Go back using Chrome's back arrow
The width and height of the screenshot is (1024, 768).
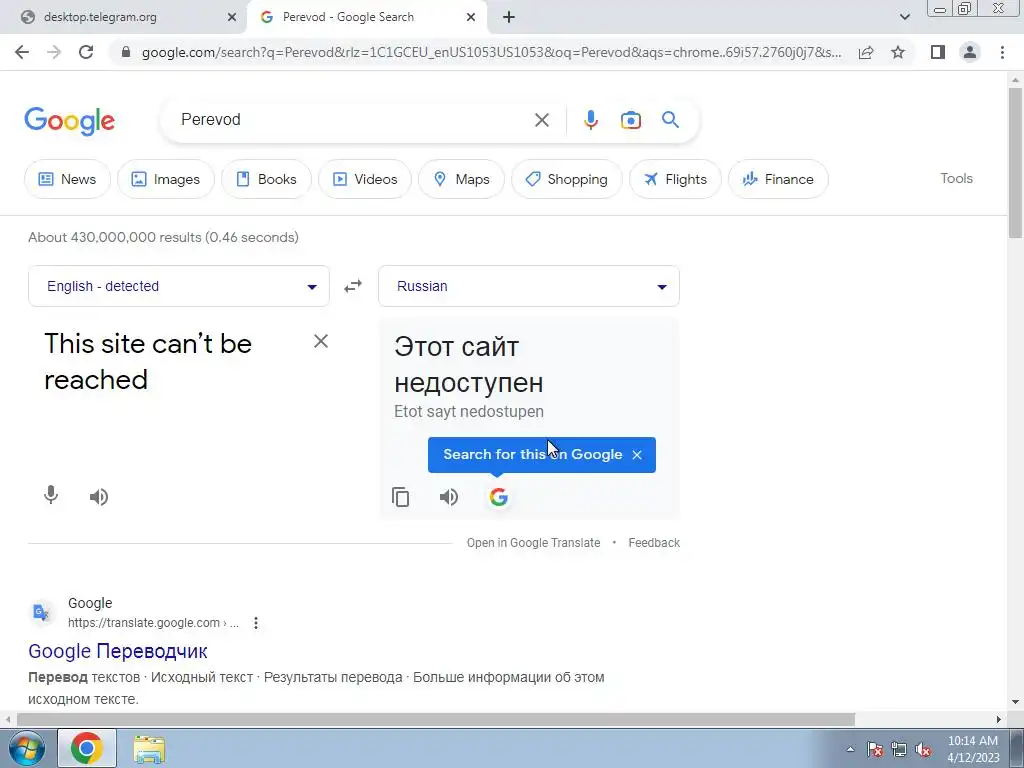[22, 52]
